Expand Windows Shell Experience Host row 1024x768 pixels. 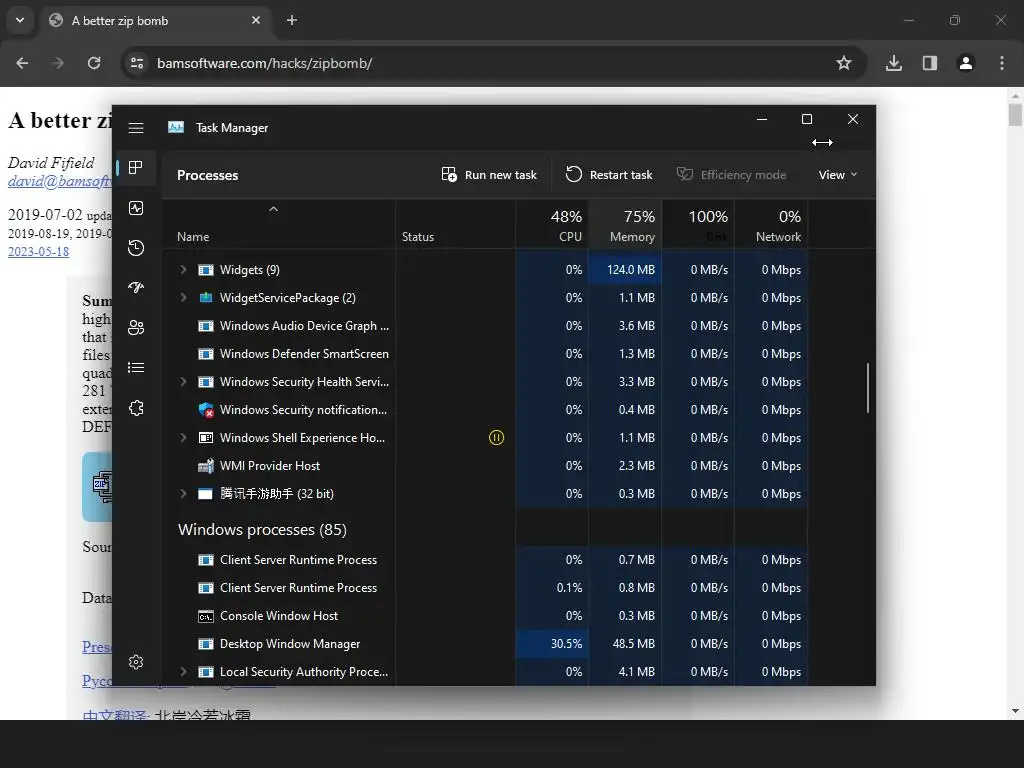point(184,438)
